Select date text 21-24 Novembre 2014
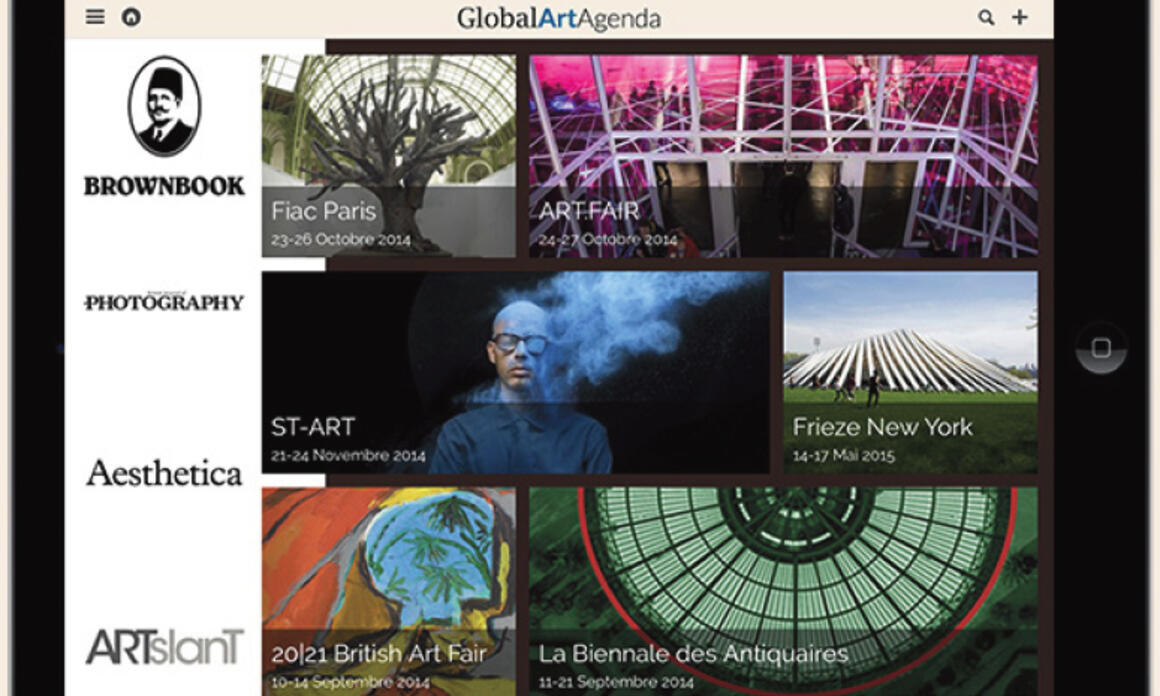This screenshot has height=696, width=1160. [348, 456]
